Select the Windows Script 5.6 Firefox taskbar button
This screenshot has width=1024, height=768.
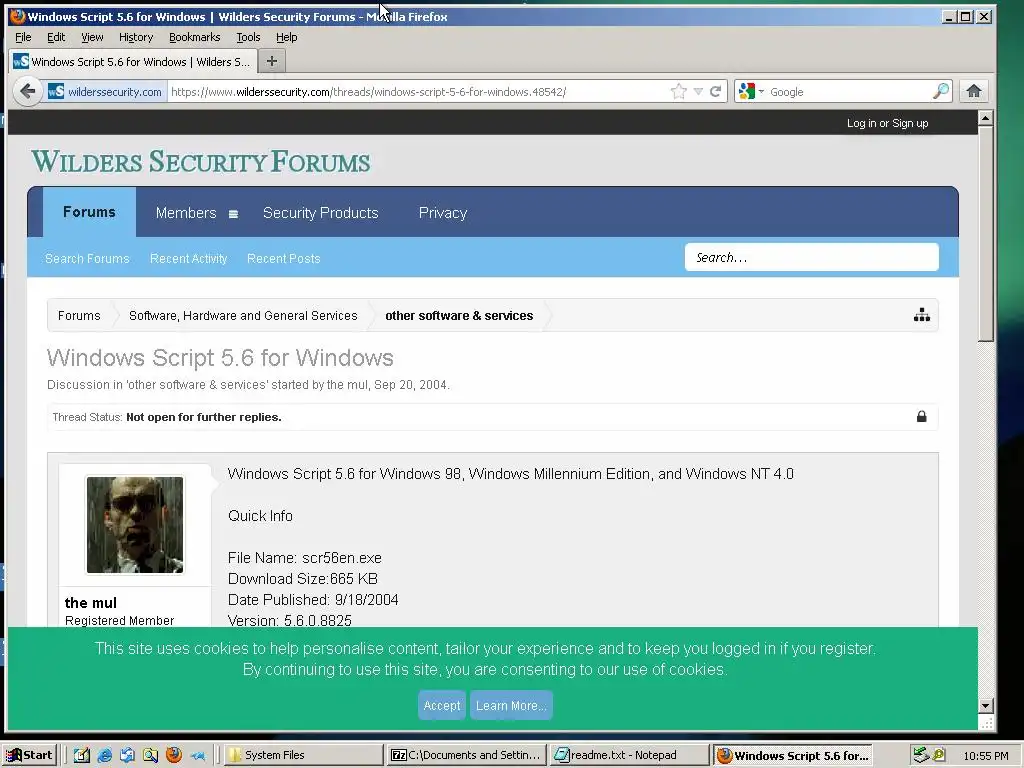pyautogui.click(x=793, y=755)
